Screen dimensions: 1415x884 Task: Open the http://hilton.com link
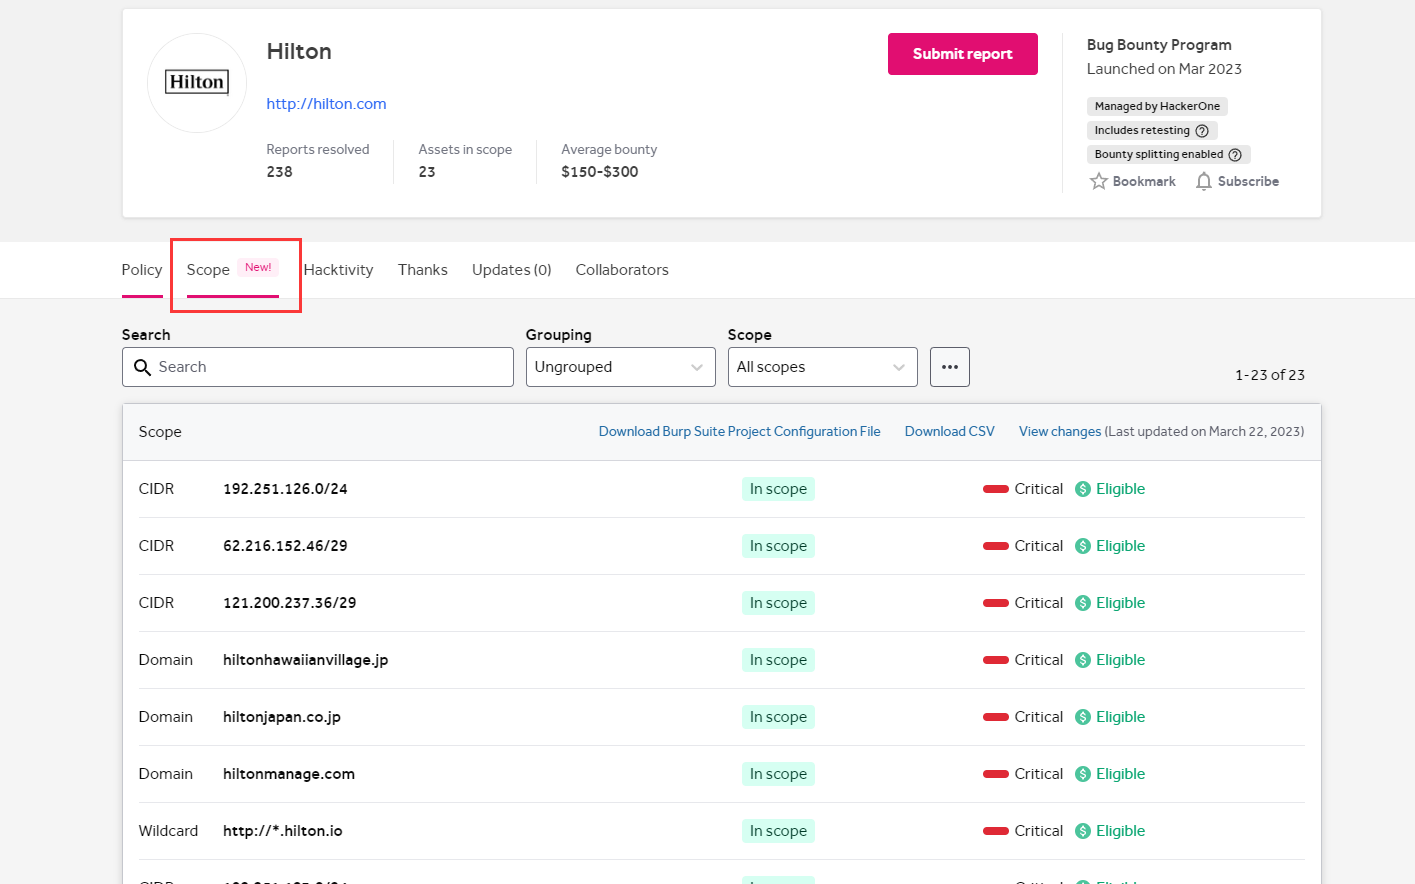[326, 104]
